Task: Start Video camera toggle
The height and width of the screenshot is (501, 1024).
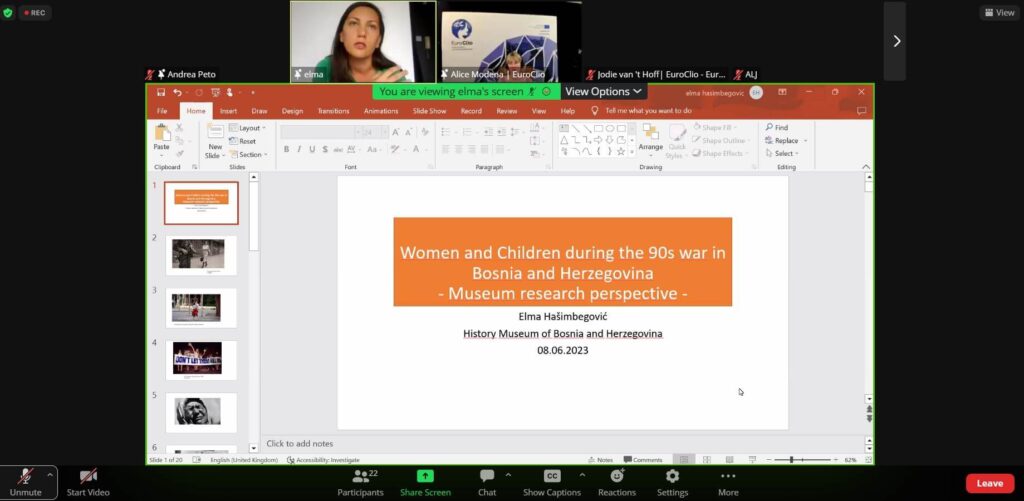Action: [89, 477]
